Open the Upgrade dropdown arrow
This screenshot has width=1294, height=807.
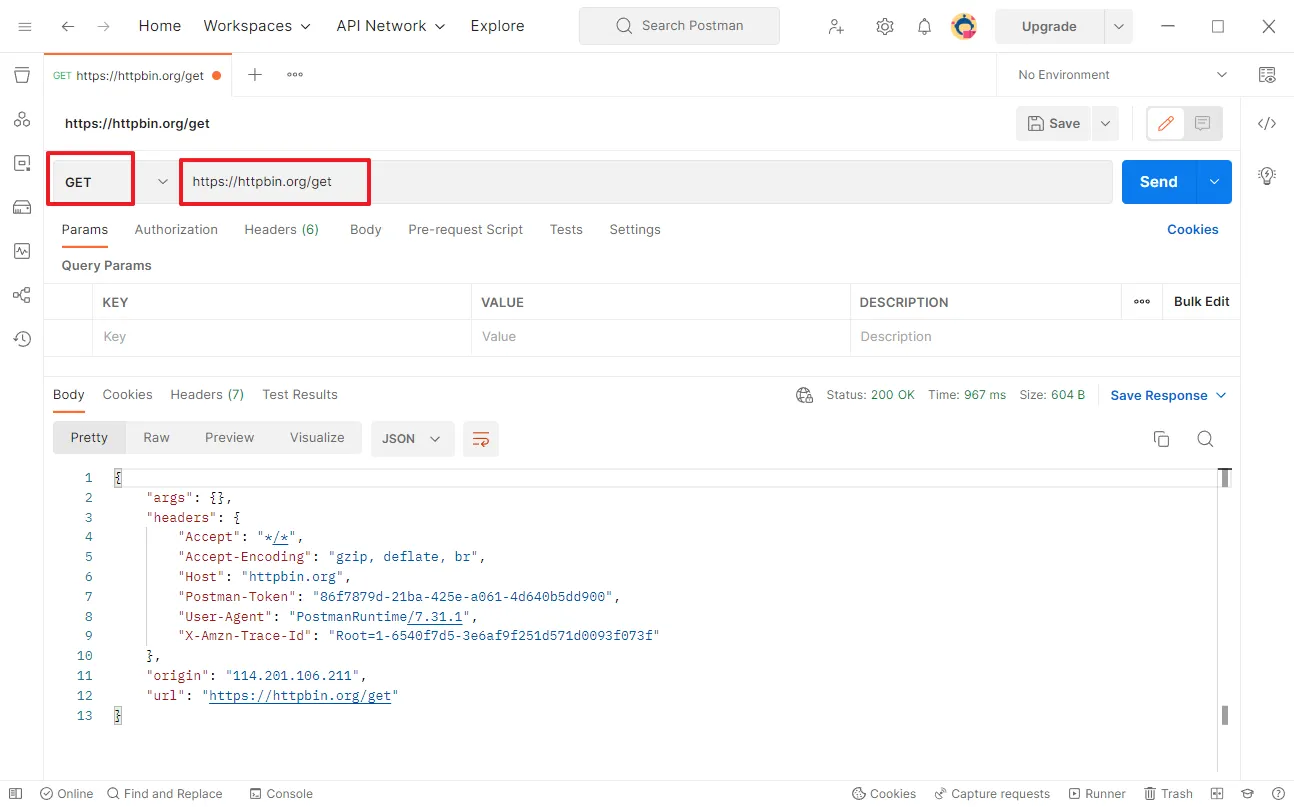(x=1118, y=27)
